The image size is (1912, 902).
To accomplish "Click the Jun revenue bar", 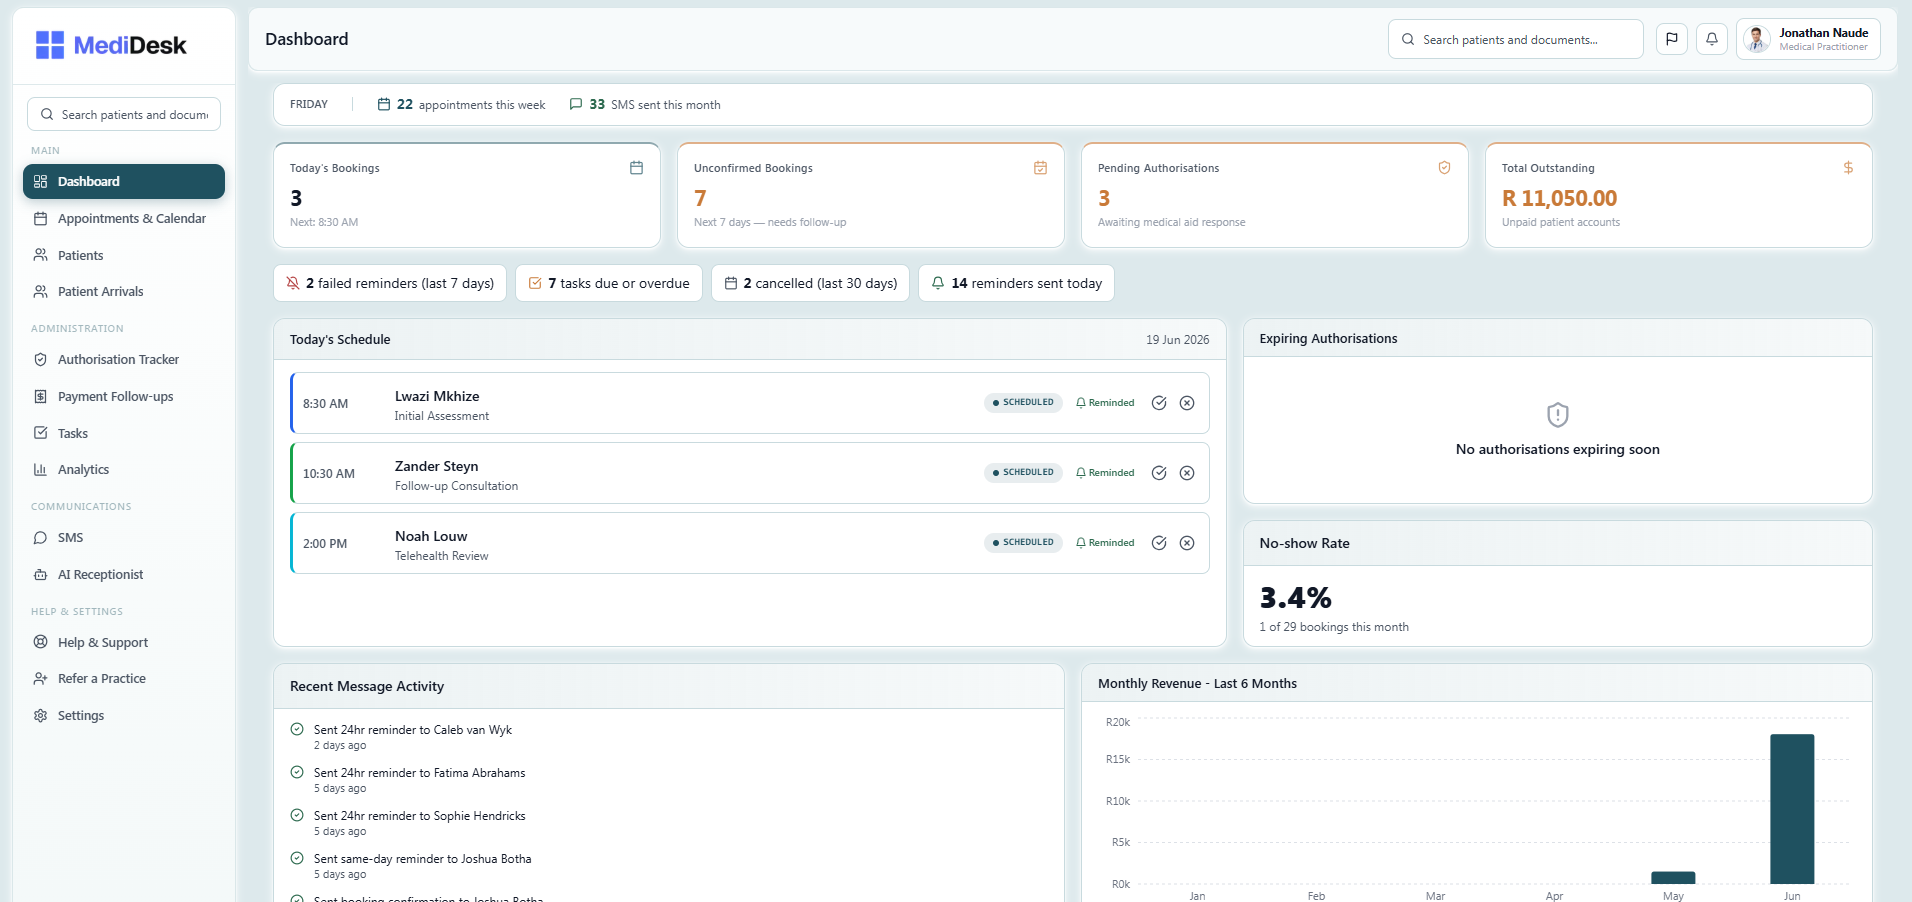I will pos(1792,809).
